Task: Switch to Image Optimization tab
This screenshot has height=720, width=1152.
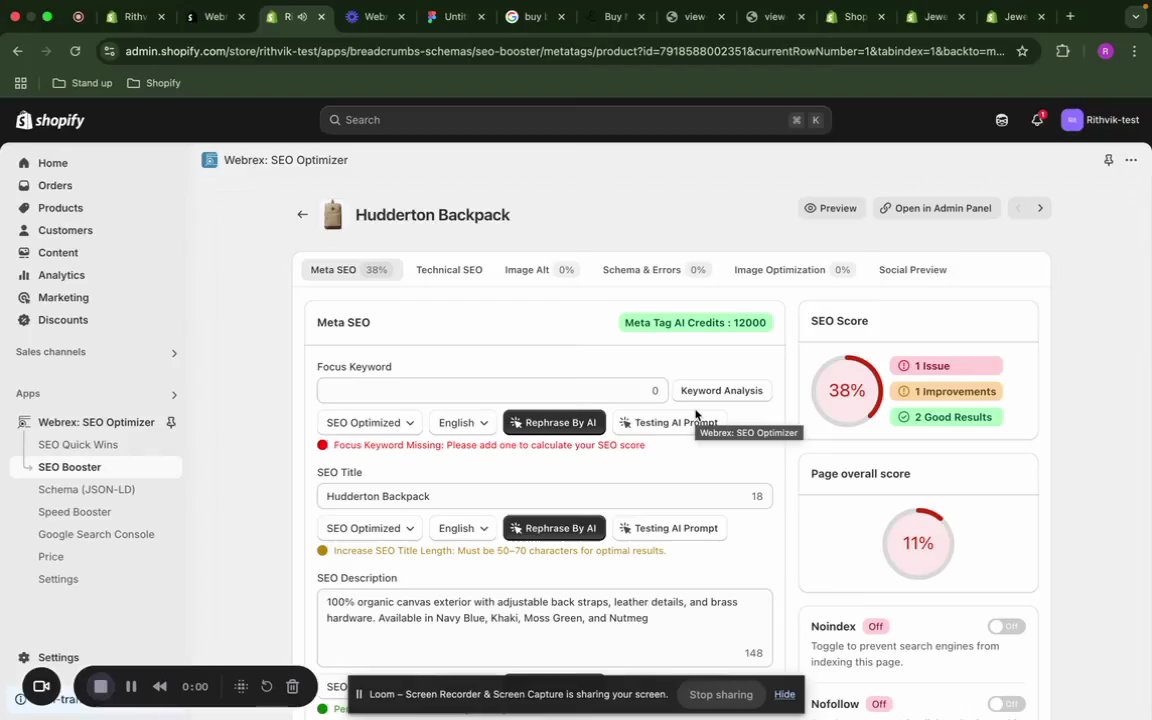Action: click(x=793, y=270)
